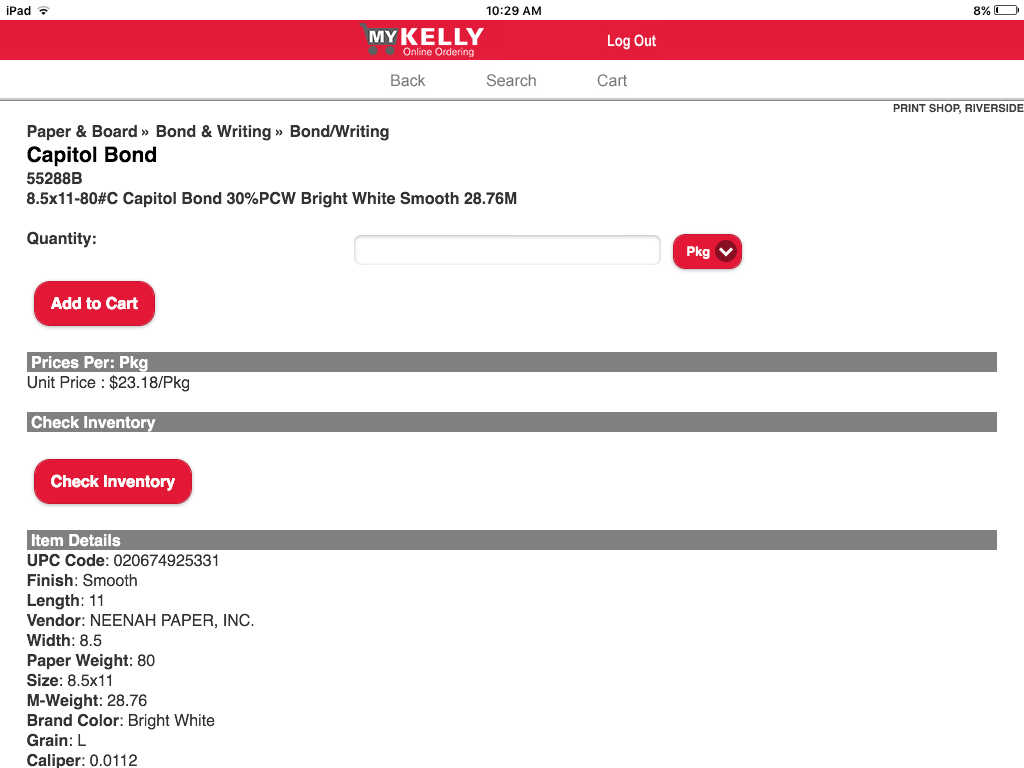
Task: Click the Quantity input field
Action: coord(507,250)
